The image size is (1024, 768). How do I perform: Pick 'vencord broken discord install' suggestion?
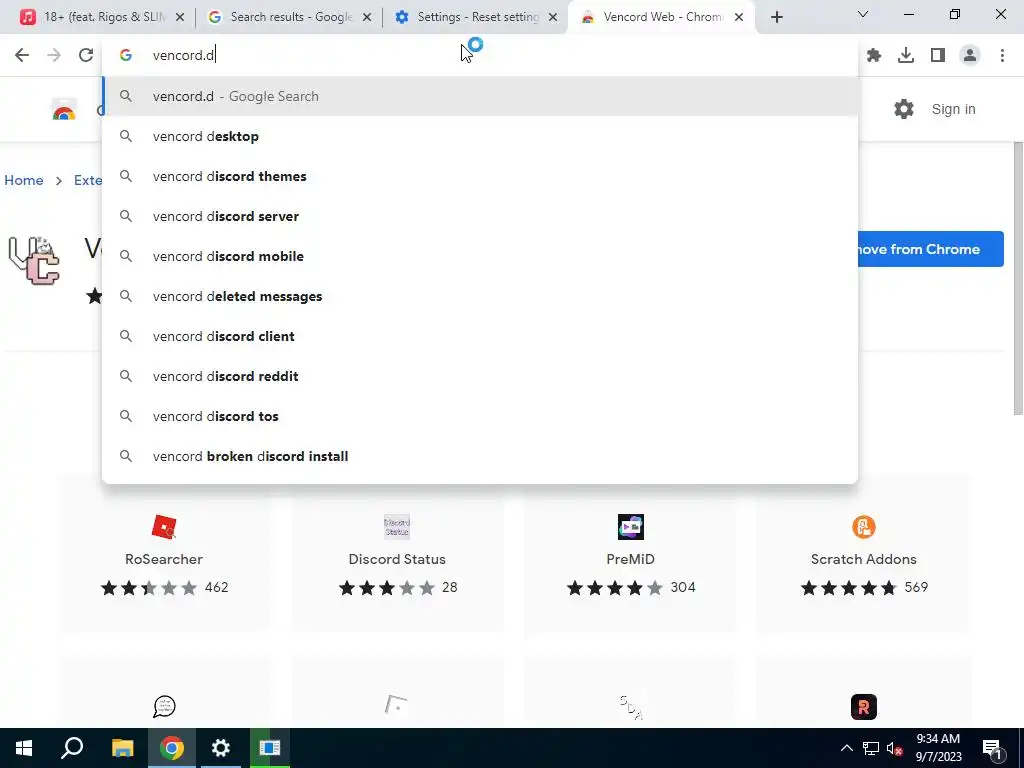(x=480, y=456)
